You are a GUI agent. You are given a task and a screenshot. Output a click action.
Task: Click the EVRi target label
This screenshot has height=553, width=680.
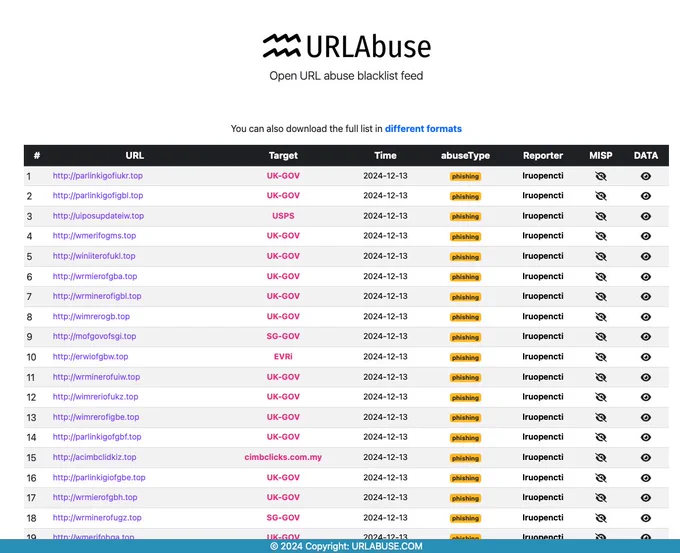pyautogui.click(x=283, y=357)
